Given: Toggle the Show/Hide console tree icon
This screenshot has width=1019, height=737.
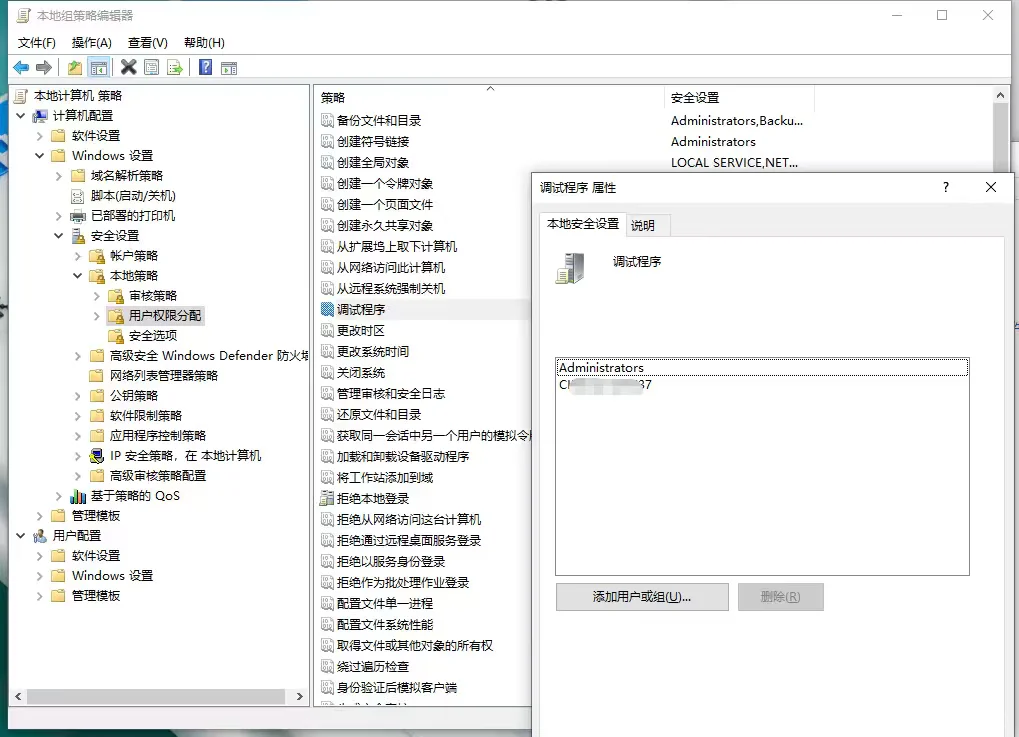Looking at the screenshot, I should point(99,67).
